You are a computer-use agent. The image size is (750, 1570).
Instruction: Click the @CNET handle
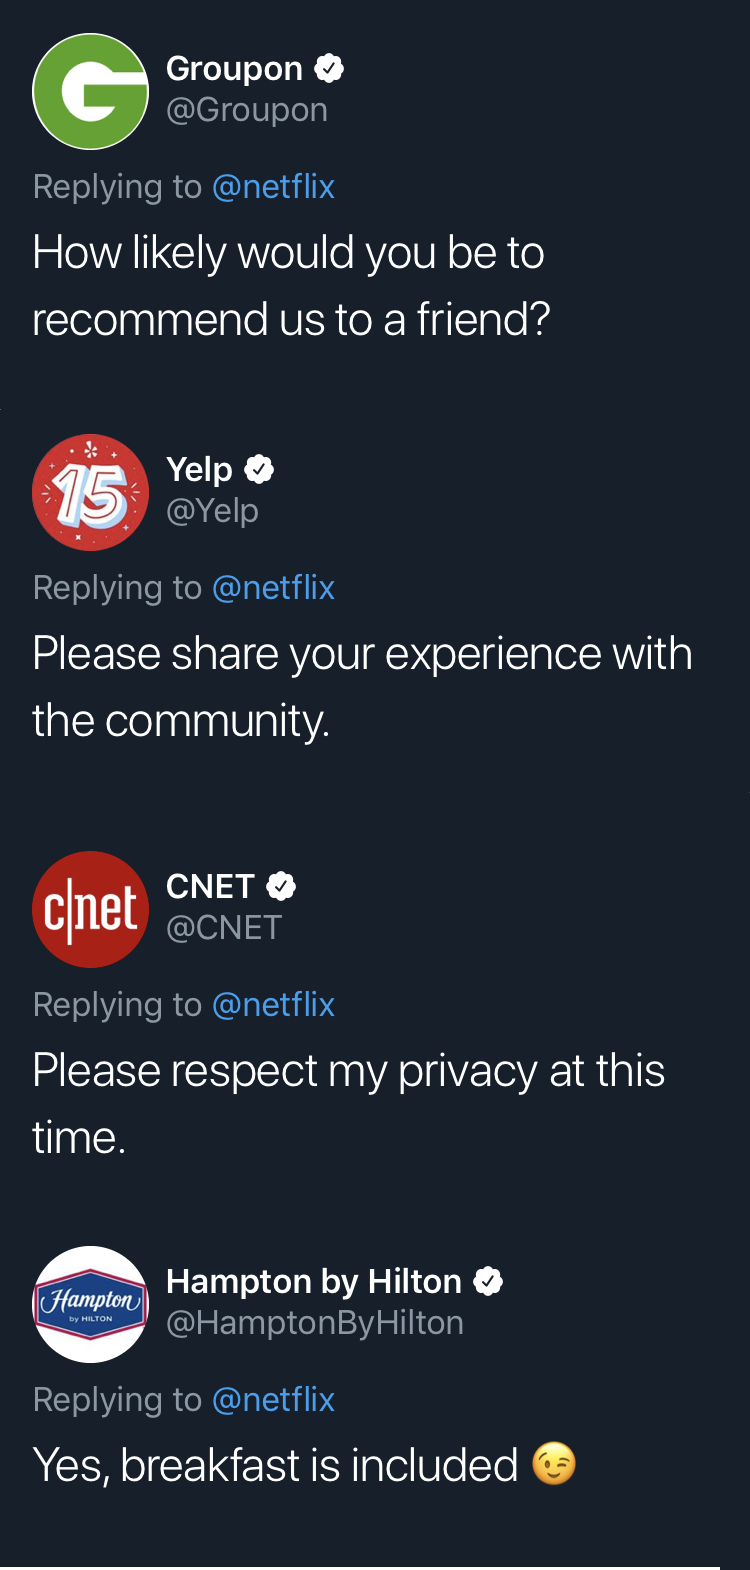click(224, 928)
